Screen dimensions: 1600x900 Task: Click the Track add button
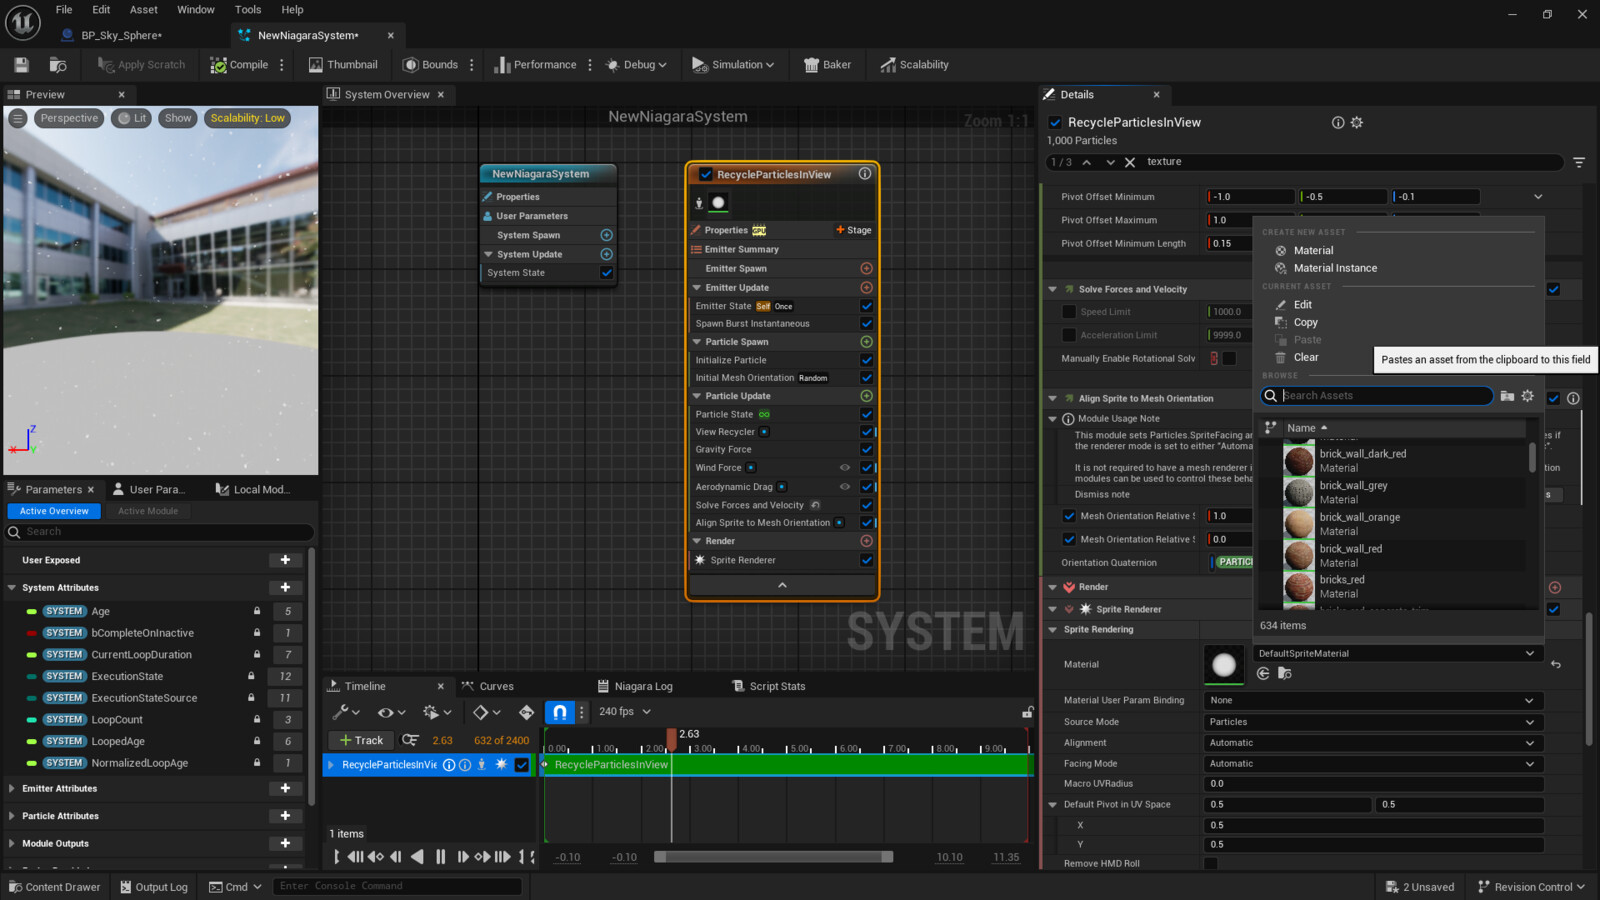(361, 740)
